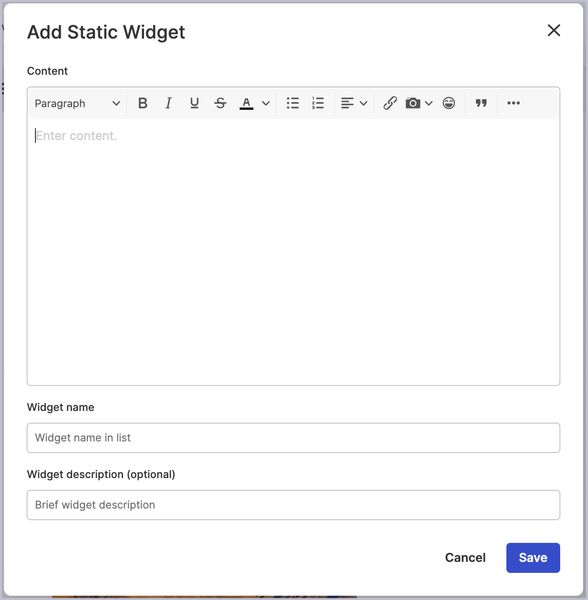Screen dimensions: 588x600
Task: Open the text color dropdown arrow
Action: (x=266, y=103)
